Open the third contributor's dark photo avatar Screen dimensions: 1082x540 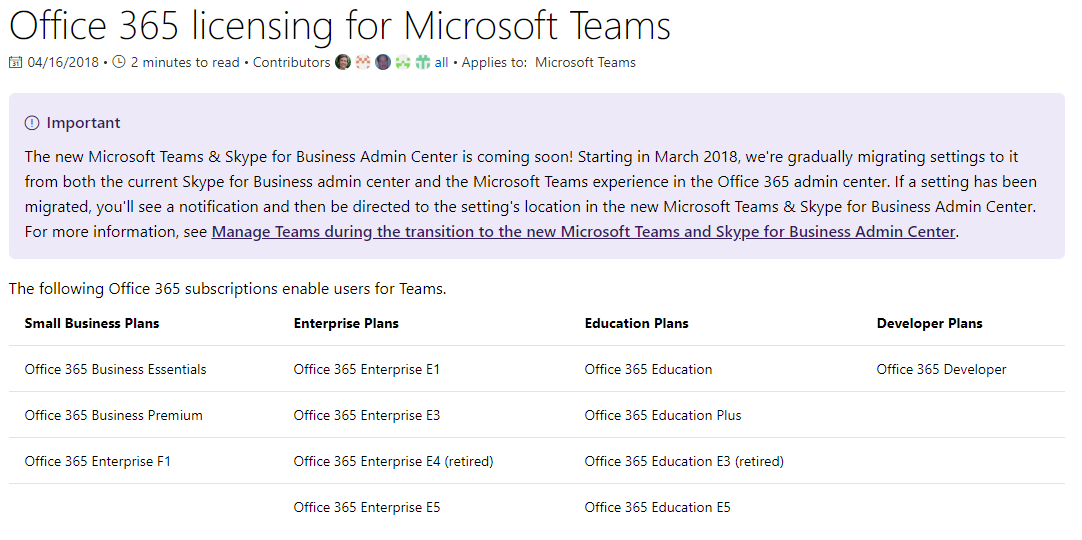(383, 62)
